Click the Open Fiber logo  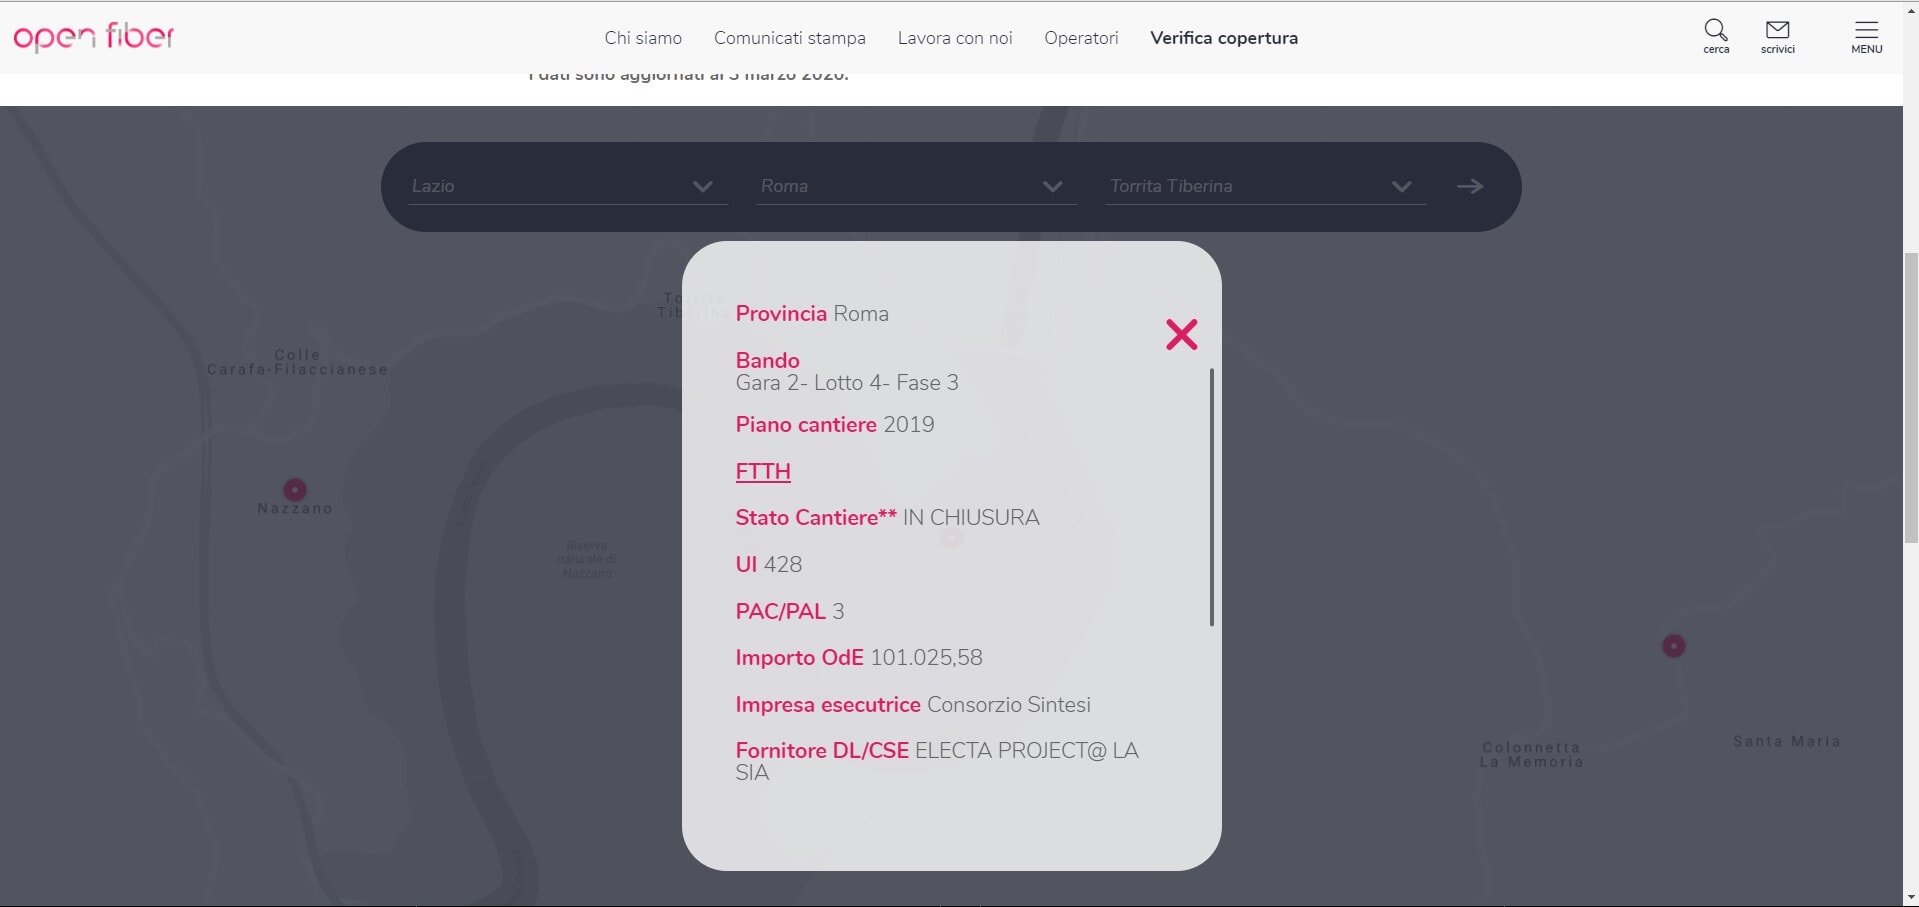[94, 37]
